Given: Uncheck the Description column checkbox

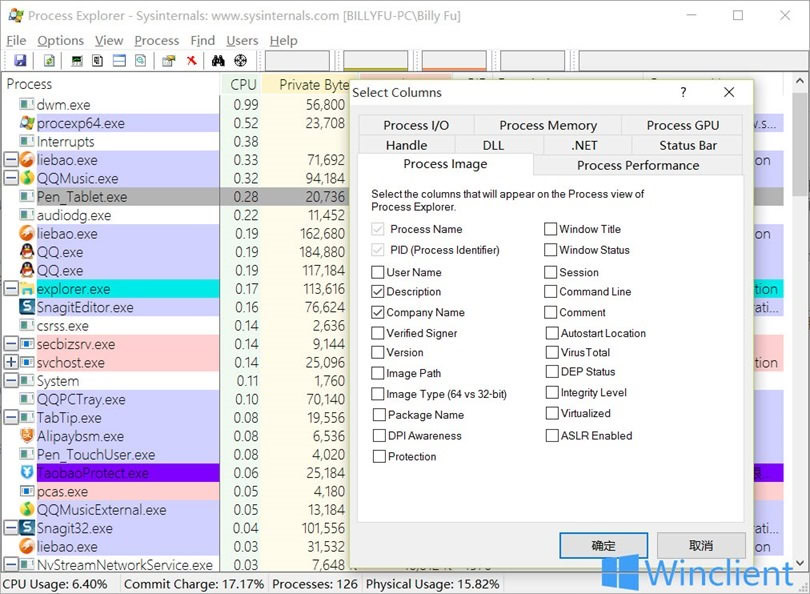Looking at the screenshot, I should coord(378,292).
